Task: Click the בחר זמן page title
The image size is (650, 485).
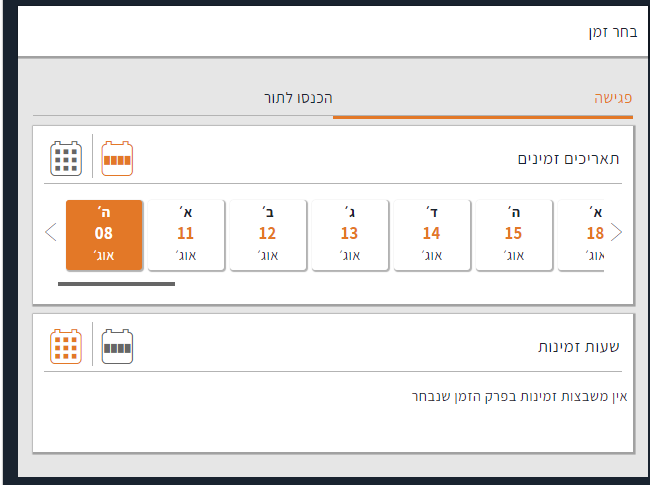Action: (611, 32)
